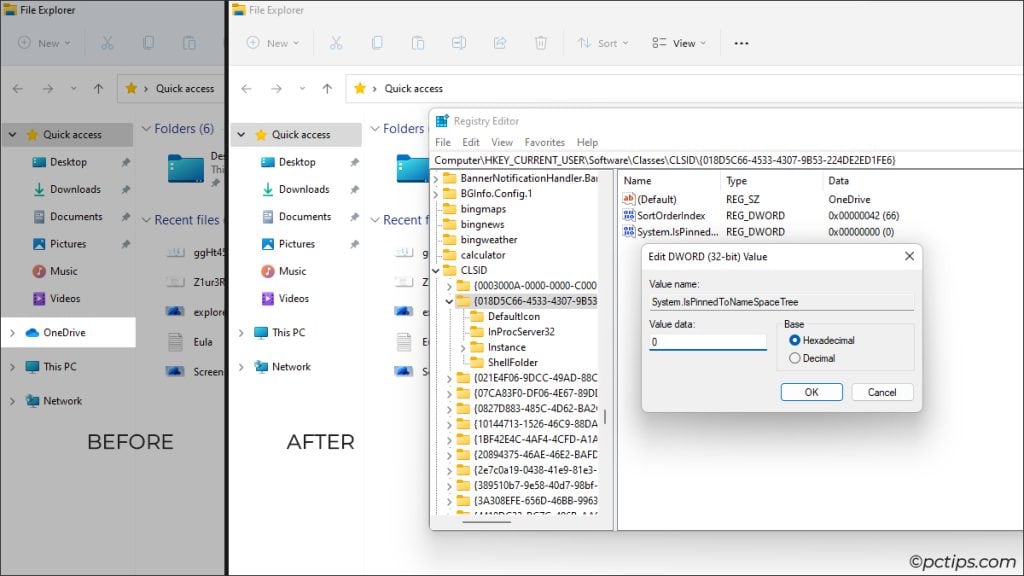Open the View dropdown
This screenshot has width=1024, height=576.
coord(679,43)
